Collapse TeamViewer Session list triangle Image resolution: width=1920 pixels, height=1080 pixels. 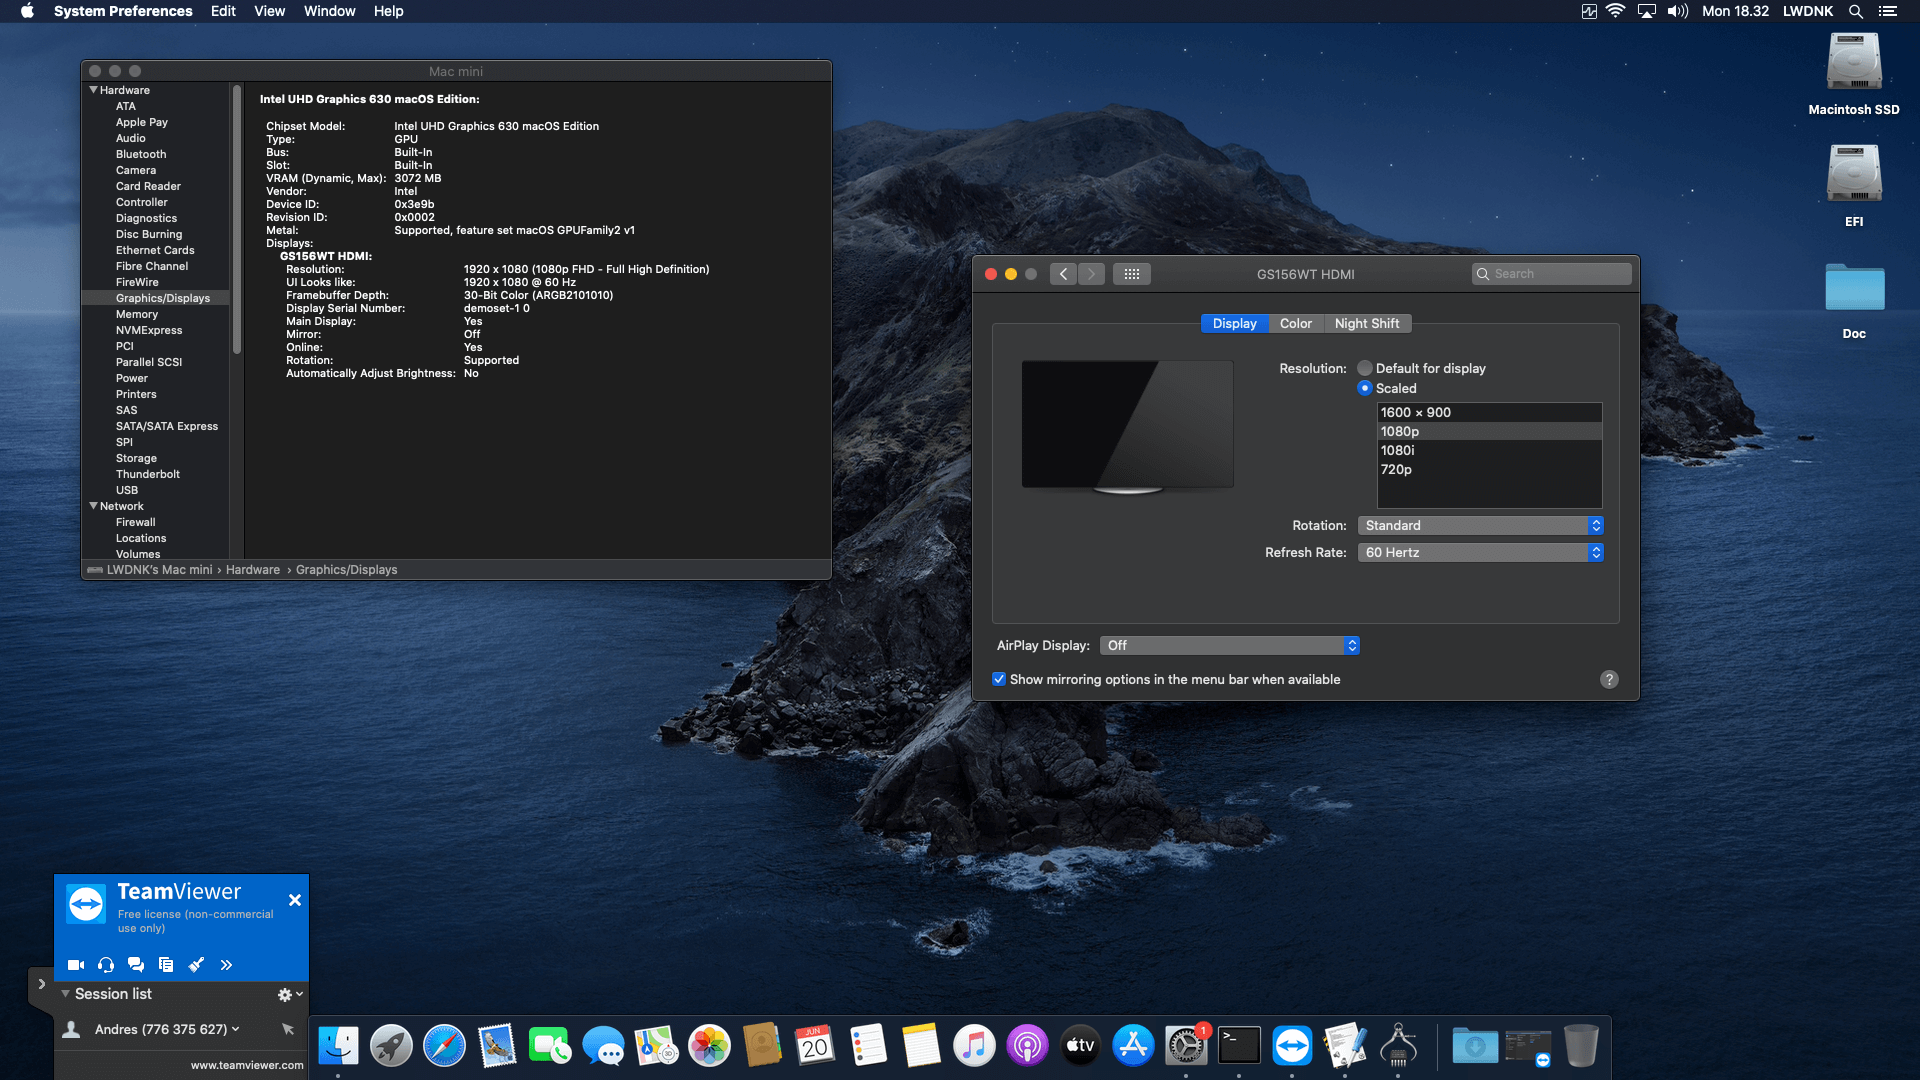click(x=65, y=994)
